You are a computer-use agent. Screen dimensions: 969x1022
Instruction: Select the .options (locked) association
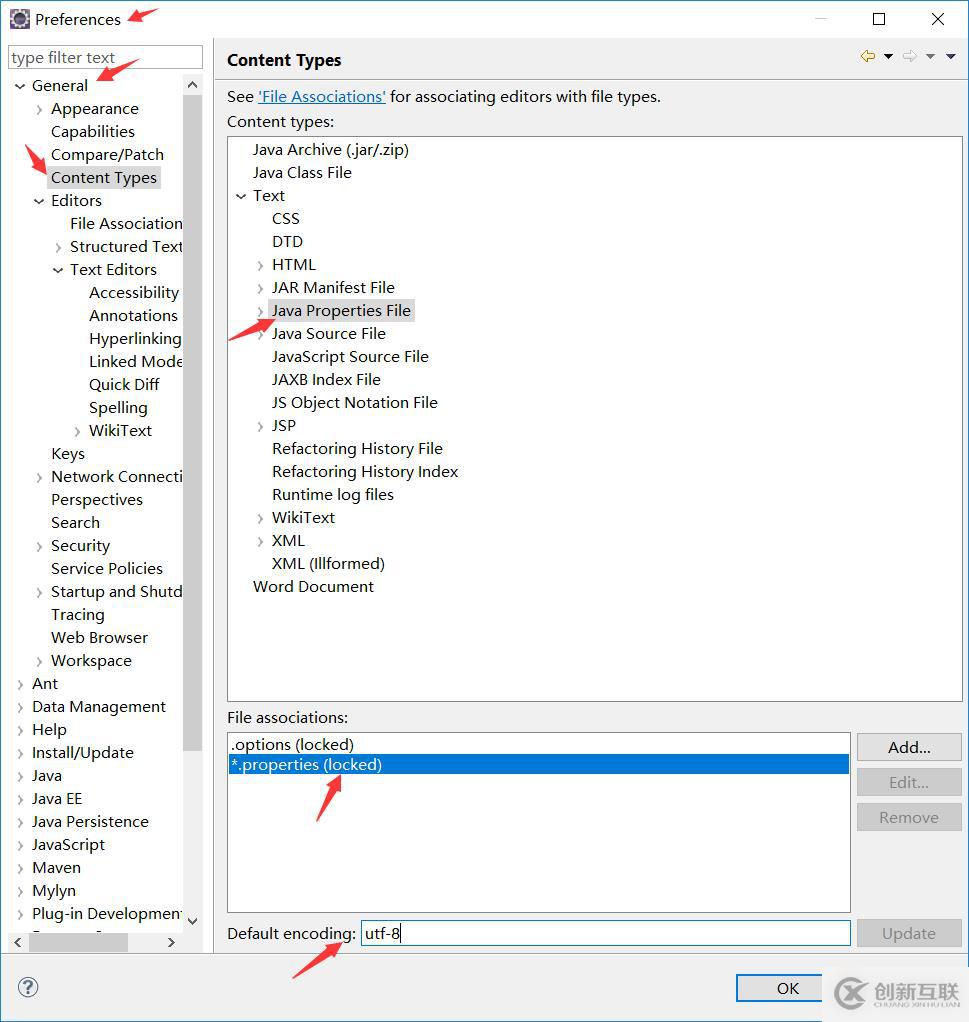click(539, 744)
